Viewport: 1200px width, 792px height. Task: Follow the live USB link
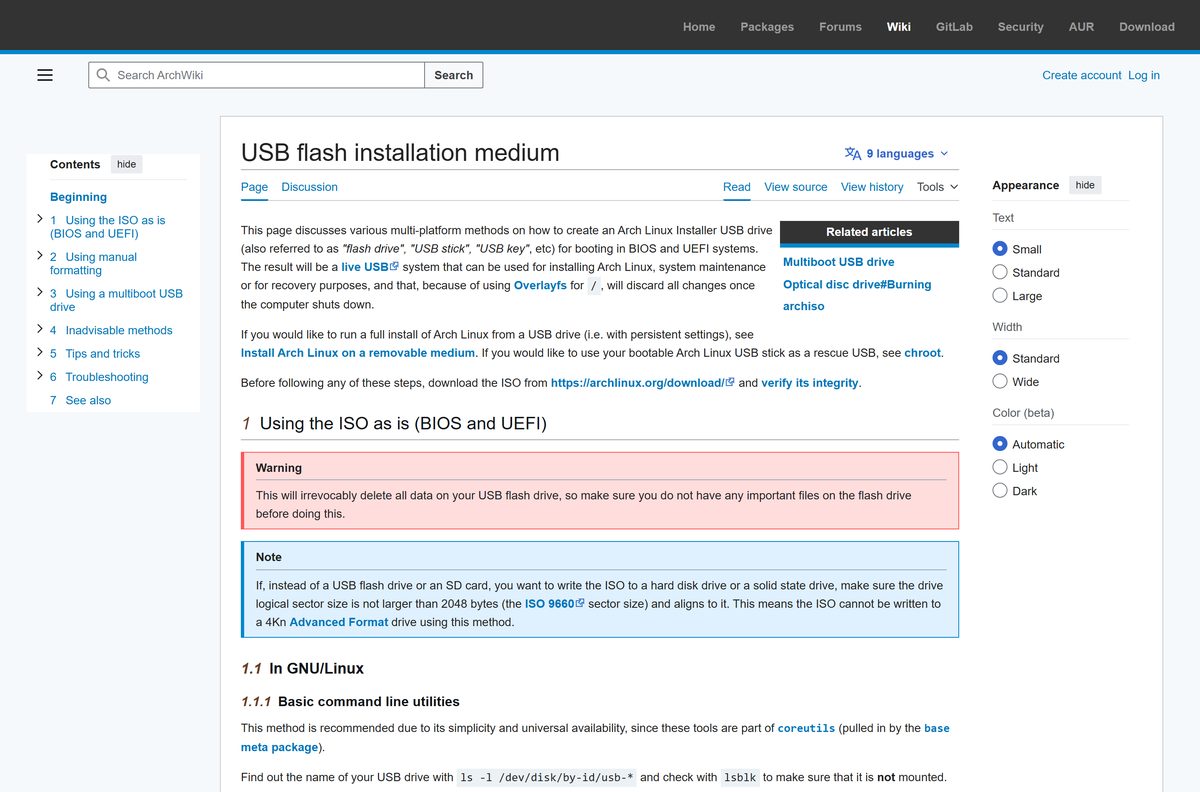(x=364, y=267)
